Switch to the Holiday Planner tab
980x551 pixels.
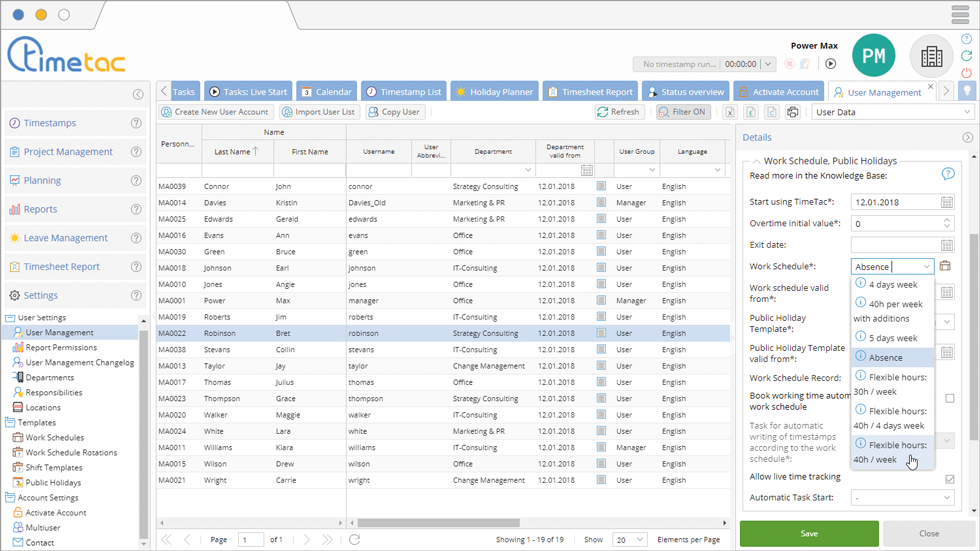494,92
